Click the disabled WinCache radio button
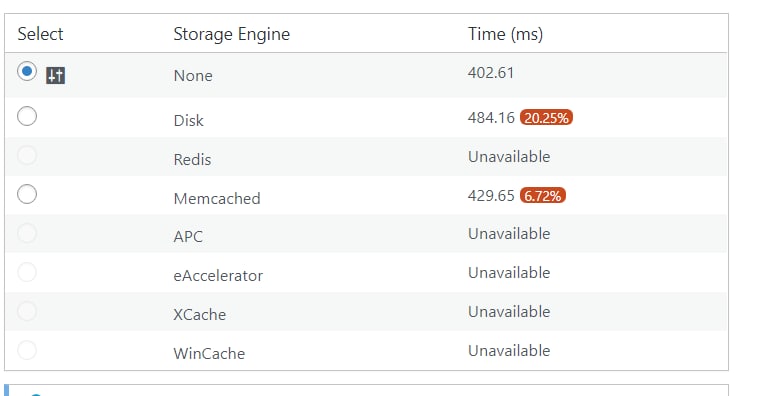This screenshot has height=396, width=761. pyautogui.click(x=27, y=349)
